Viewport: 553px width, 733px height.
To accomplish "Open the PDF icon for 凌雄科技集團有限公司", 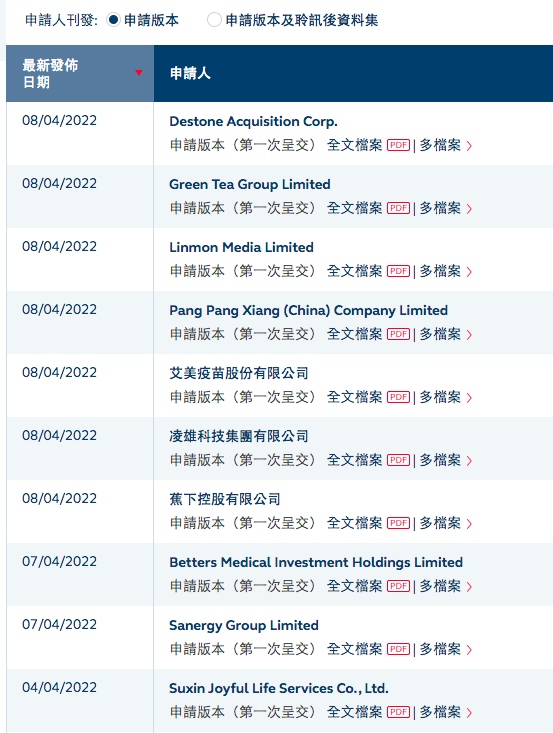I will [x=398, y=460].
